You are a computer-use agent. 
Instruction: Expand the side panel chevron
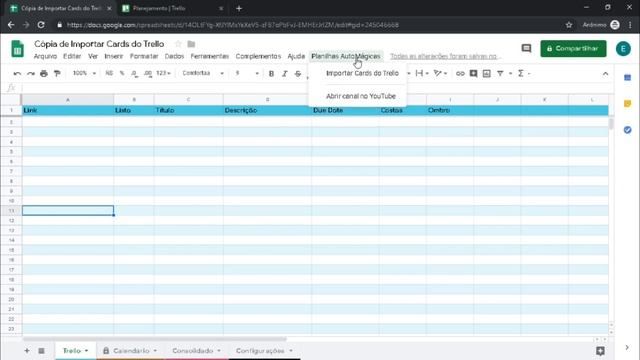point(627,348)
